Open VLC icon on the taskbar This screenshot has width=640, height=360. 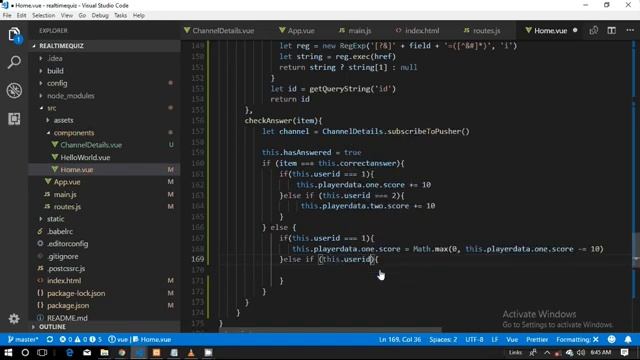point(191,353)
